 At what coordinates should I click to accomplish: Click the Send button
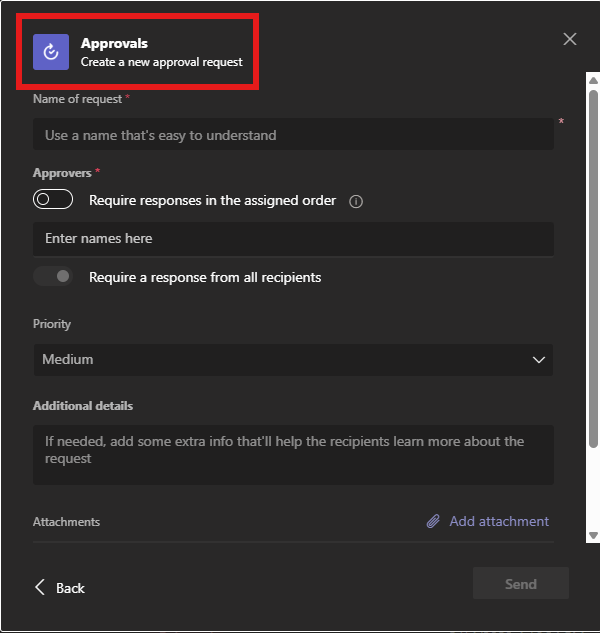pyautogui.click(x=521, y=583)
